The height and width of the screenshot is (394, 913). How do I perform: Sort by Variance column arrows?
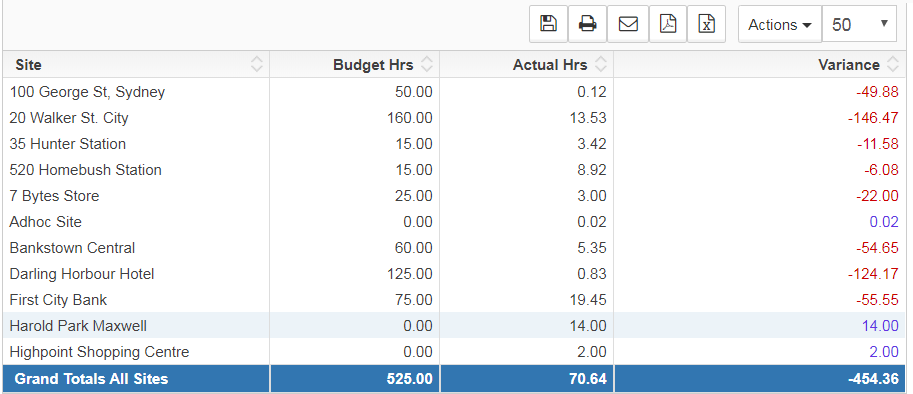tap(893, 65)
